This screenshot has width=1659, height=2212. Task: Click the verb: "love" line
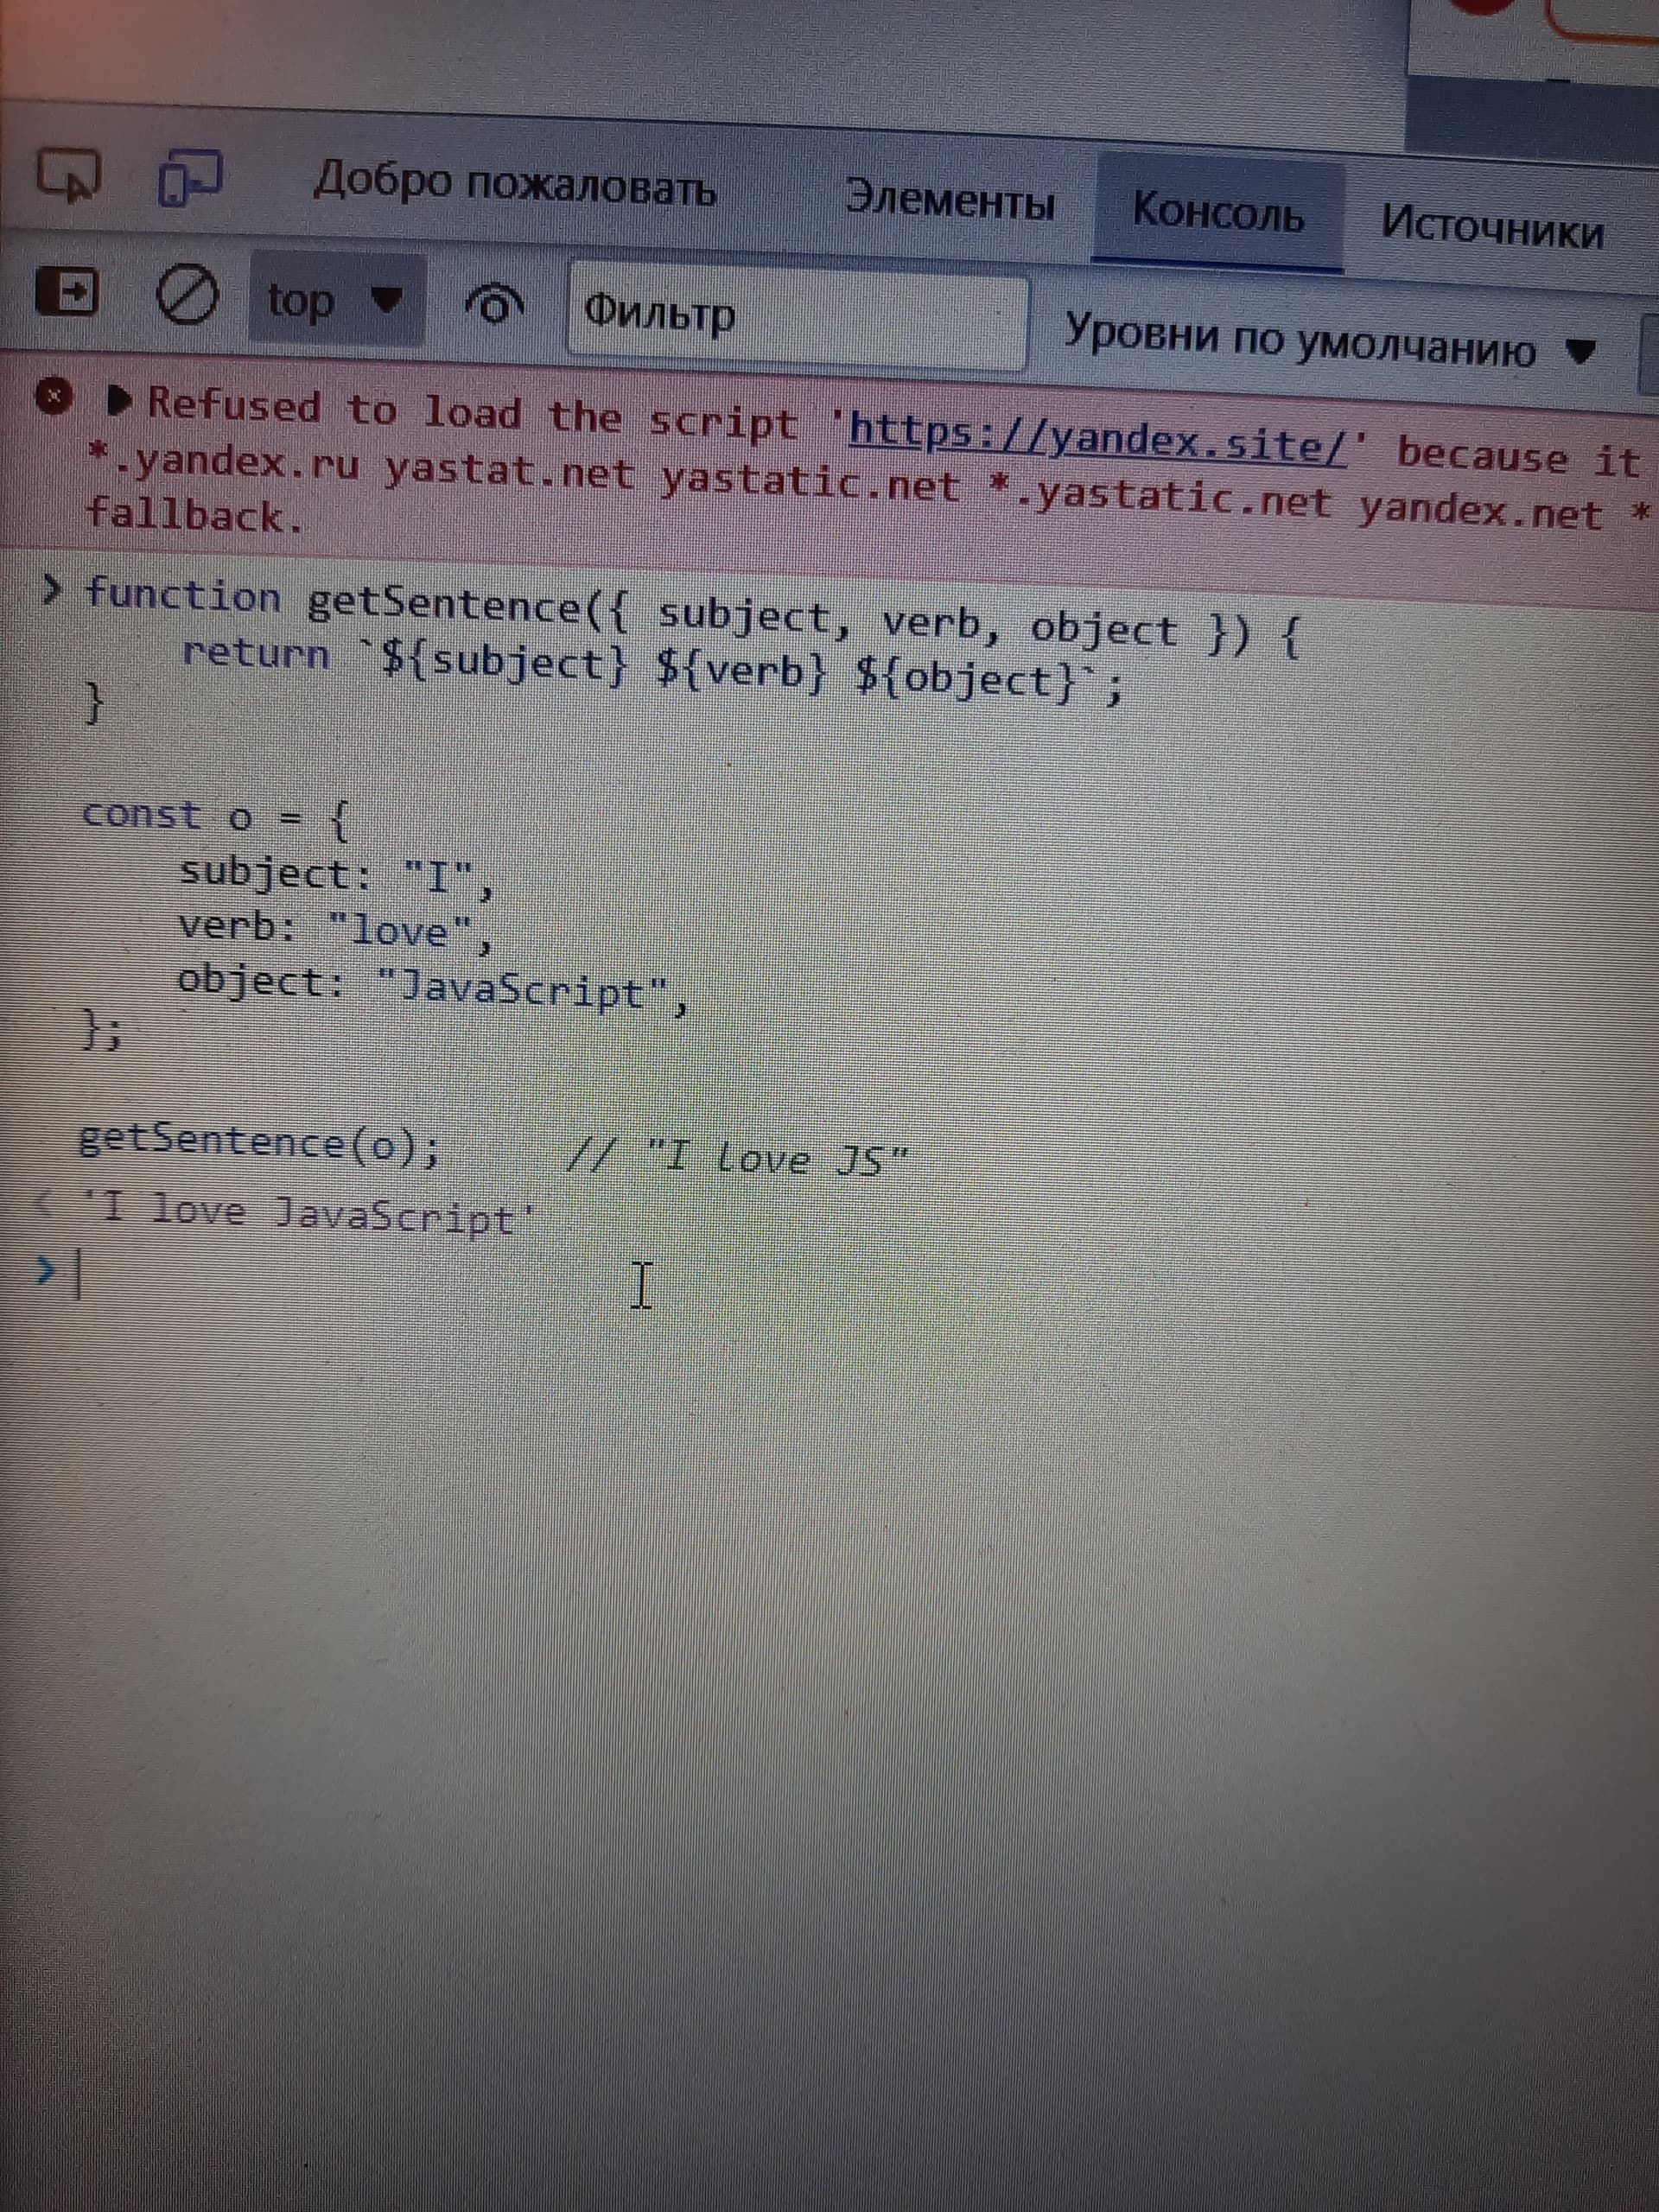click(x=335, y=929)
